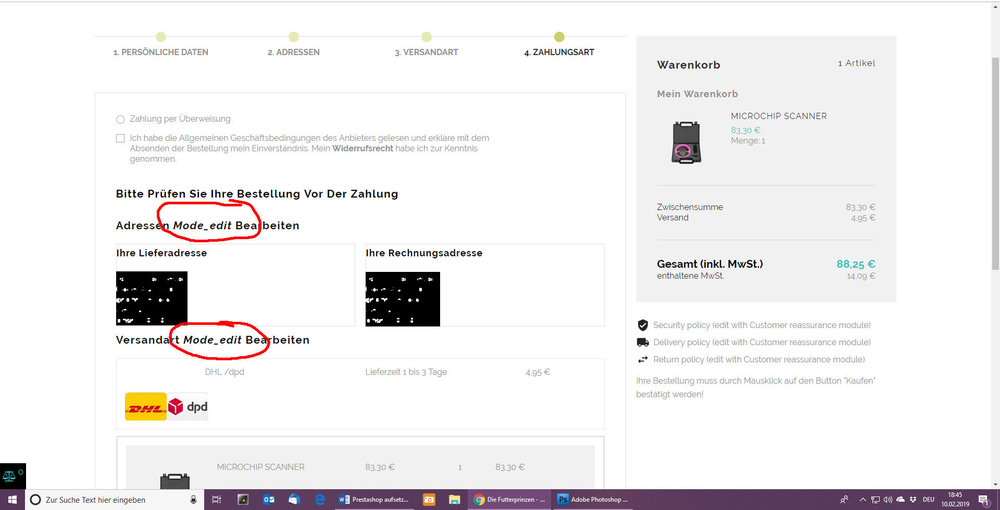The image size is (1000, 510).
Task: Click the DHL logo in shipping row
Action: coord(145,407)
